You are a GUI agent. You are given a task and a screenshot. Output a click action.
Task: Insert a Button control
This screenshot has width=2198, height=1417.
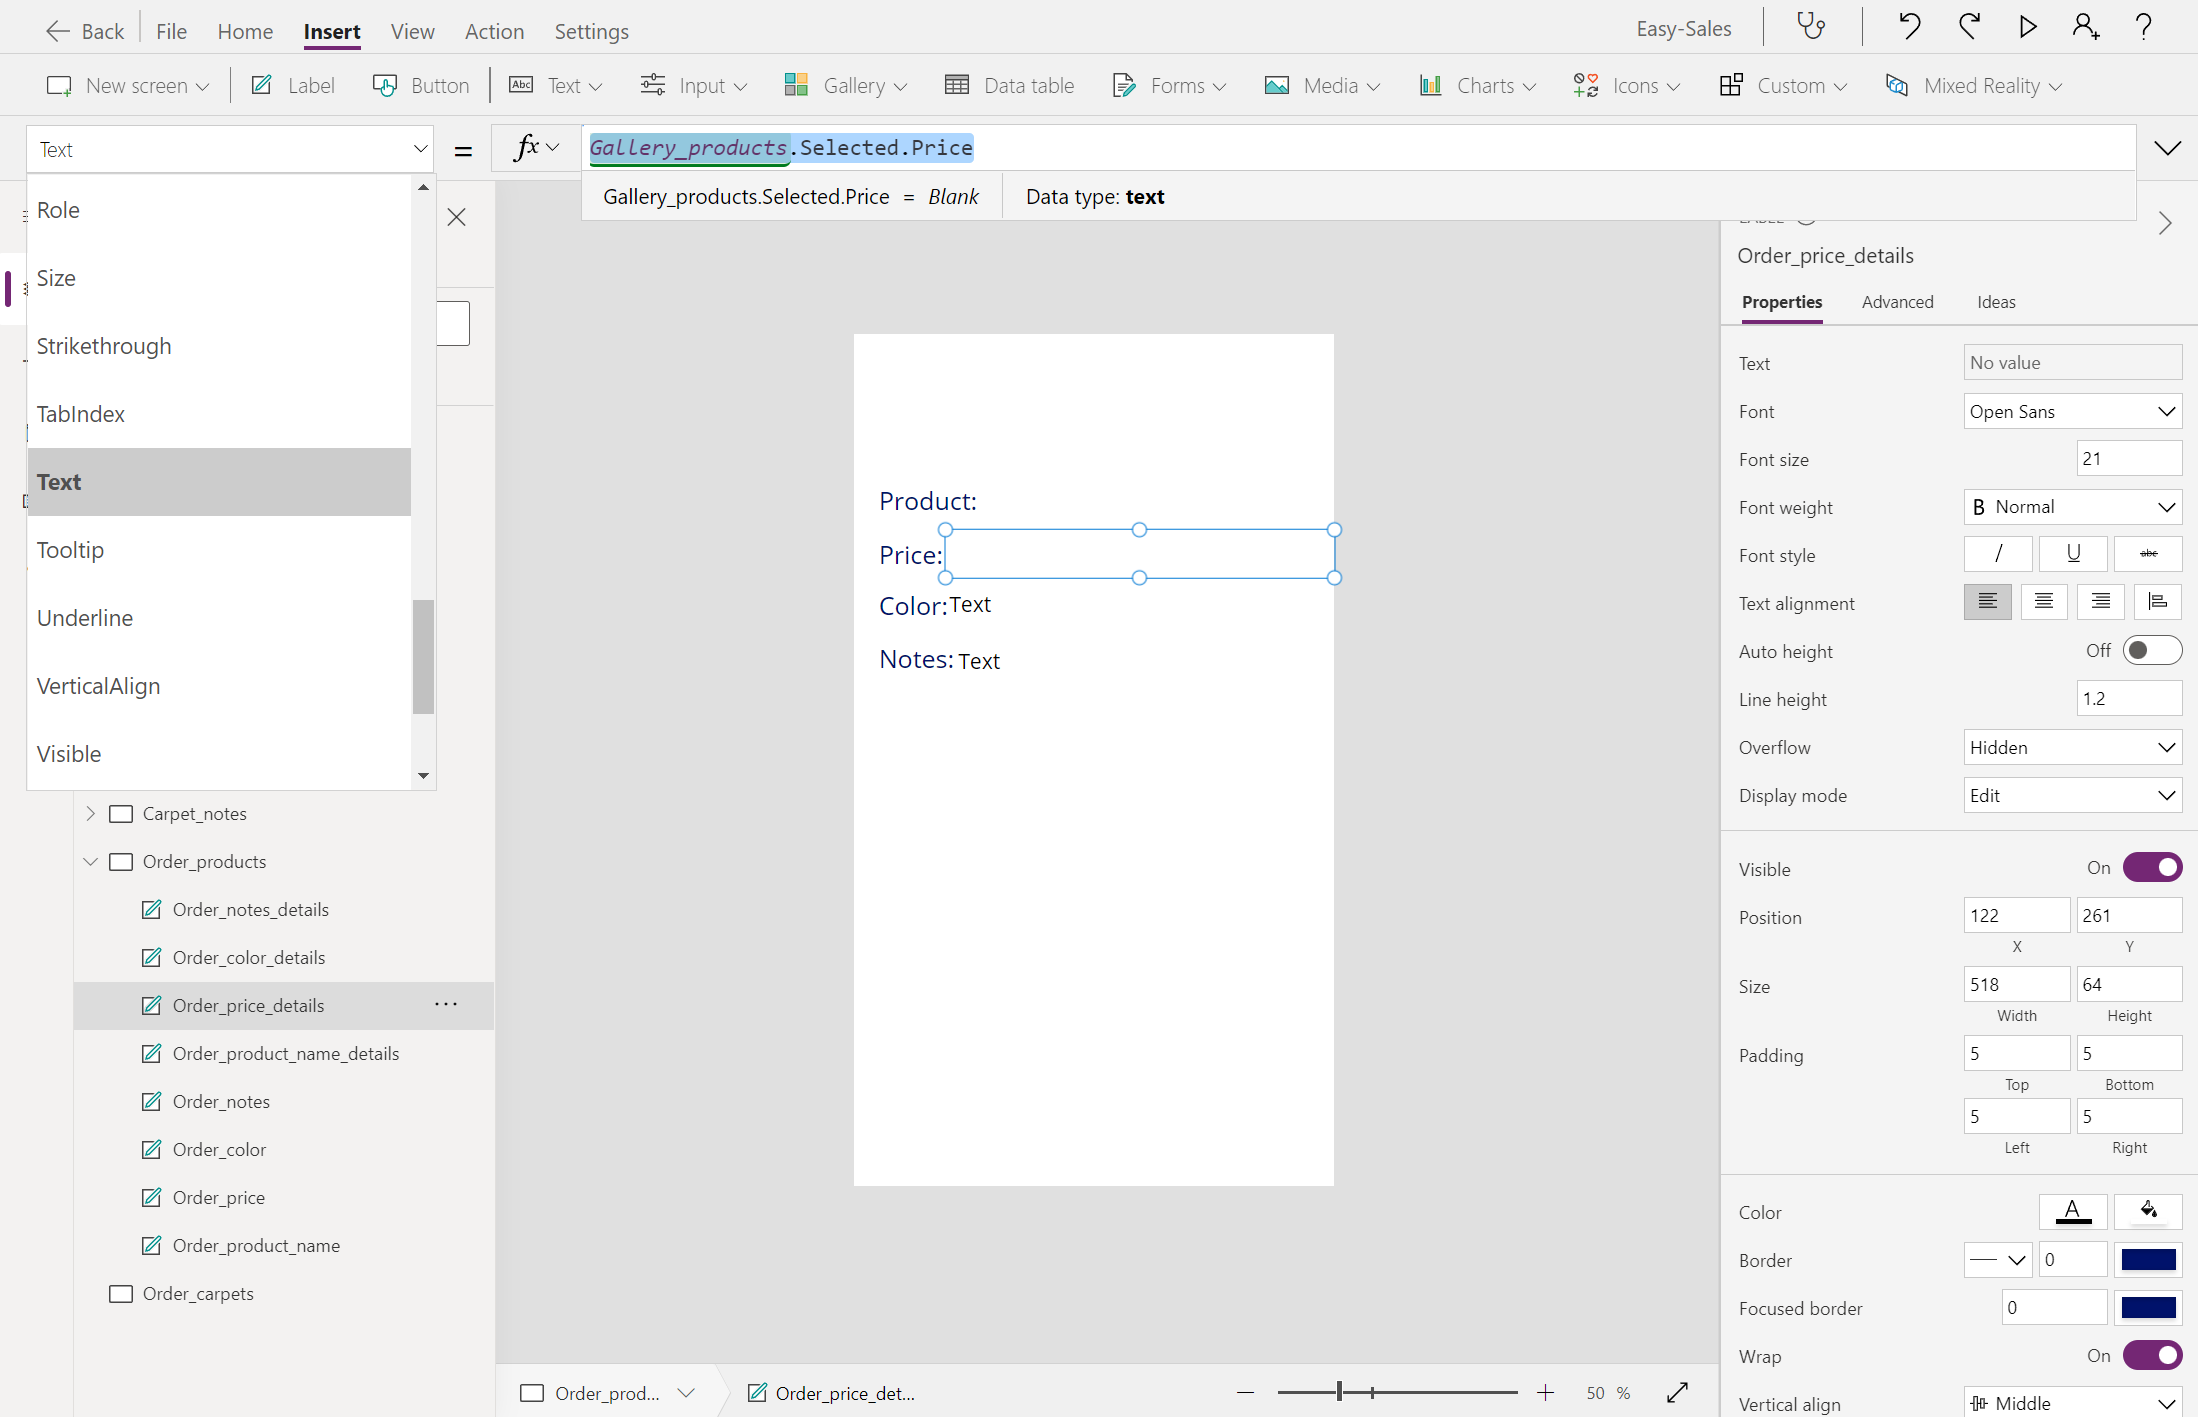421,86
